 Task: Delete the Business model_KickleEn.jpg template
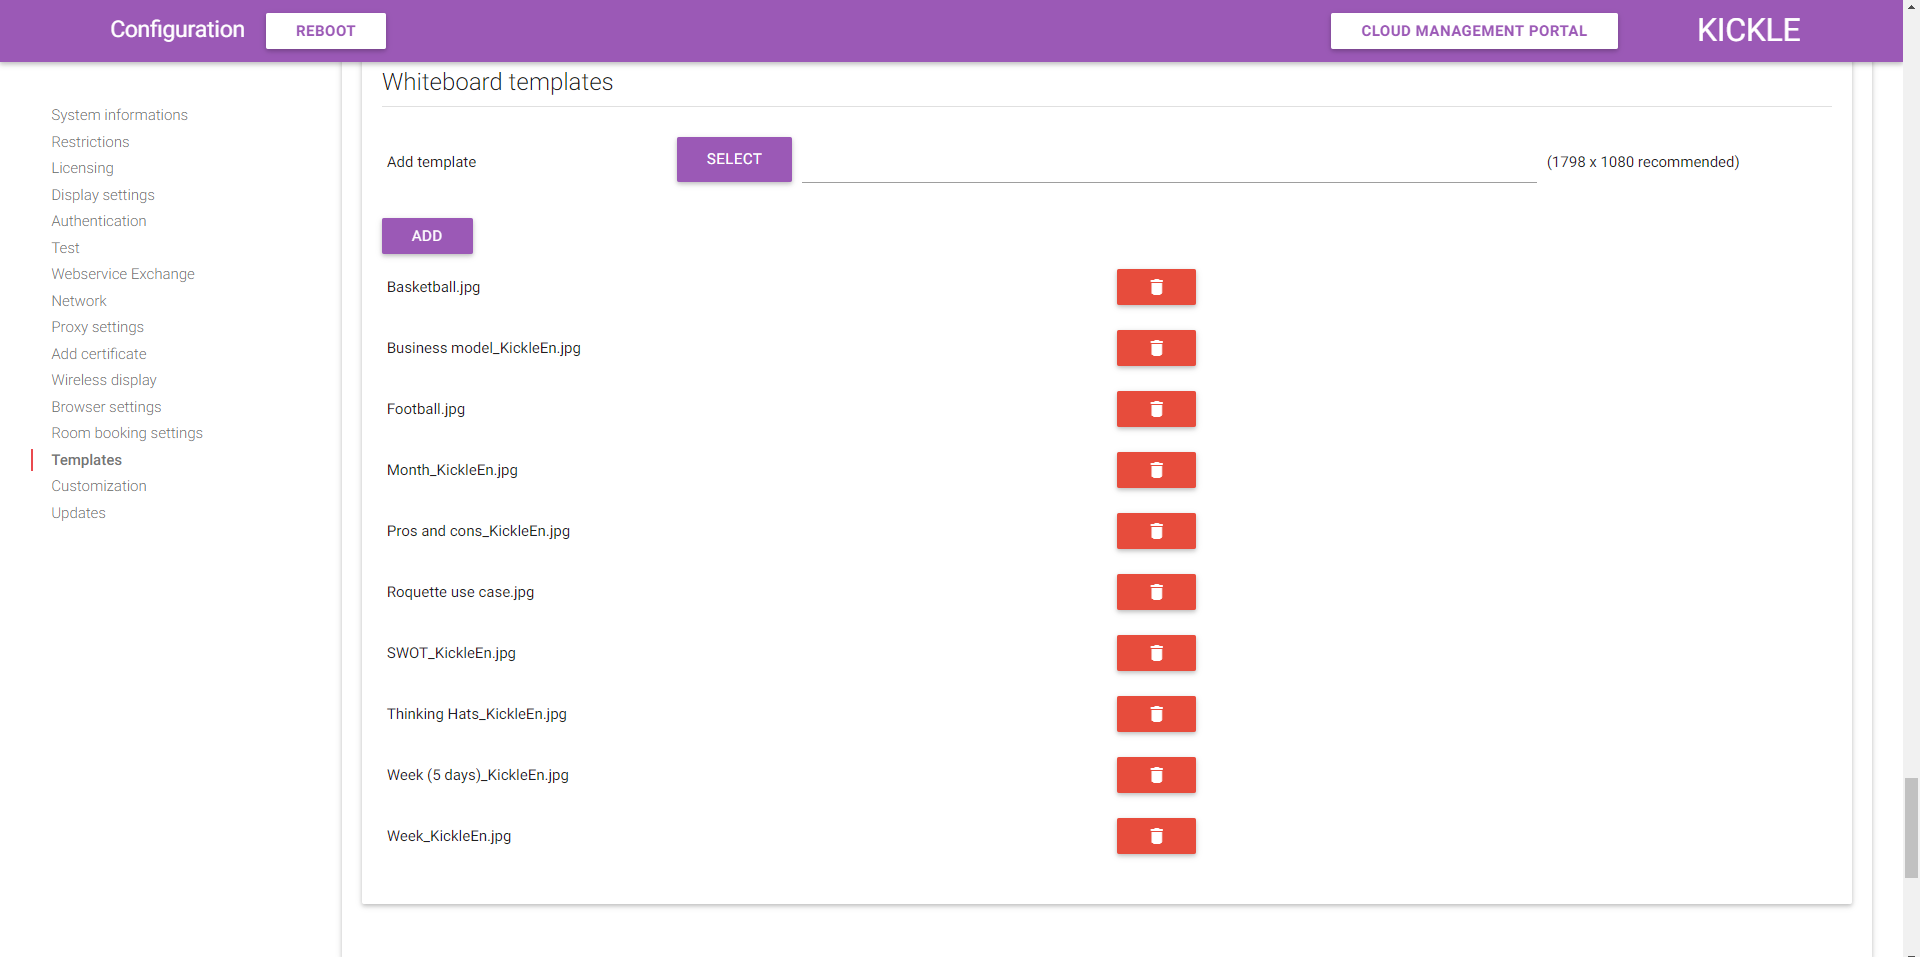1155,348
